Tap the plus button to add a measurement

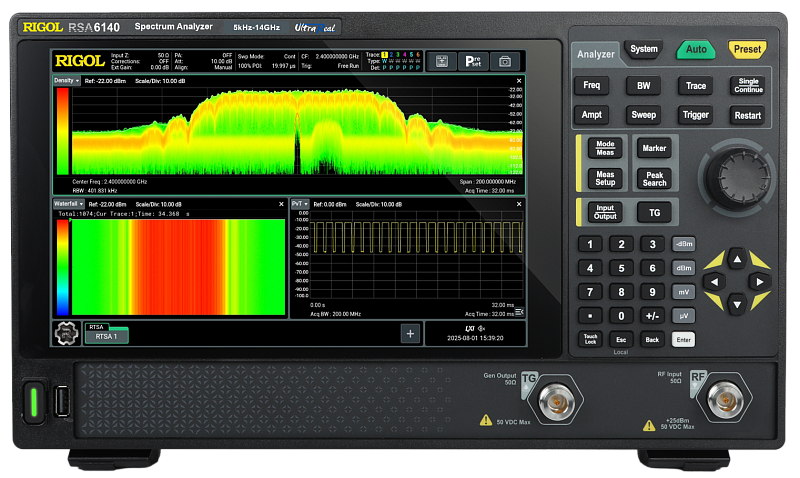pos(410,334)
